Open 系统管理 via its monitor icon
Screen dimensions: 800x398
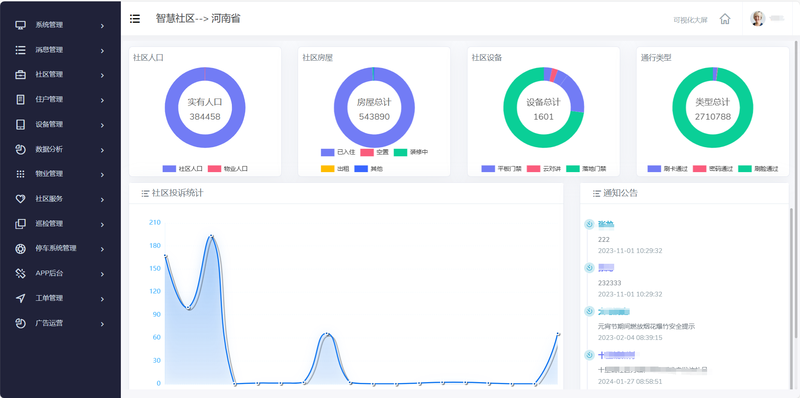pos(20,25)
